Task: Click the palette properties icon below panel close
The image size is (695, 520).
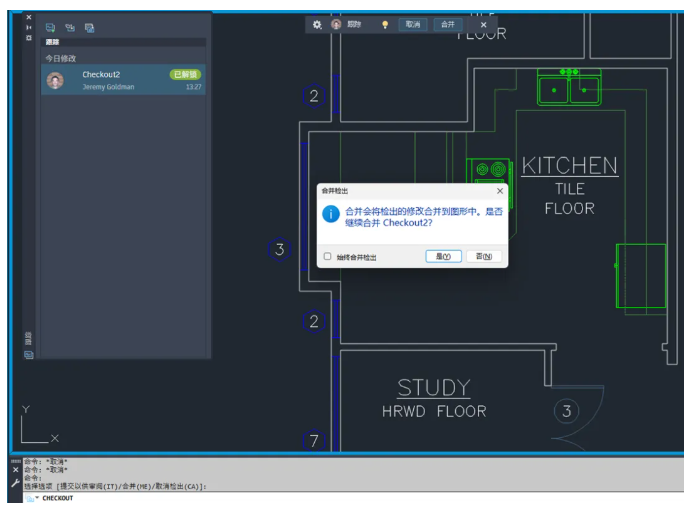Action: click(28, 38)
